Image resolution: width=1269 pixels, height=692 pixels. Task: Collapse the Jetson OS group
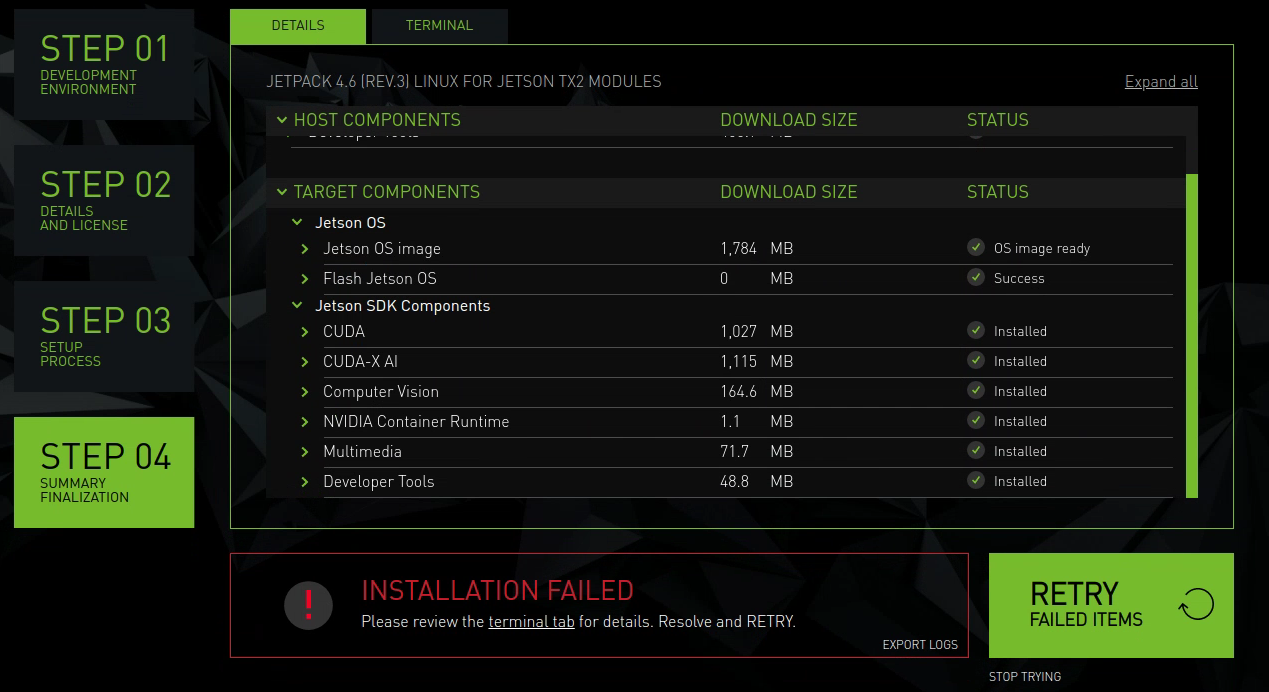pos(297,223)
